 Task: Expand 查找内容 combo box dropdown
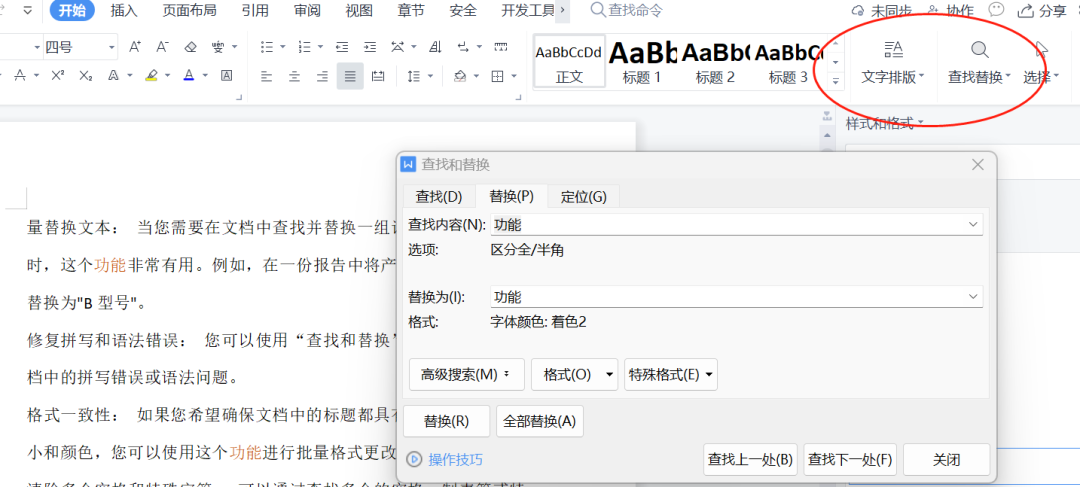coord(973,225)
